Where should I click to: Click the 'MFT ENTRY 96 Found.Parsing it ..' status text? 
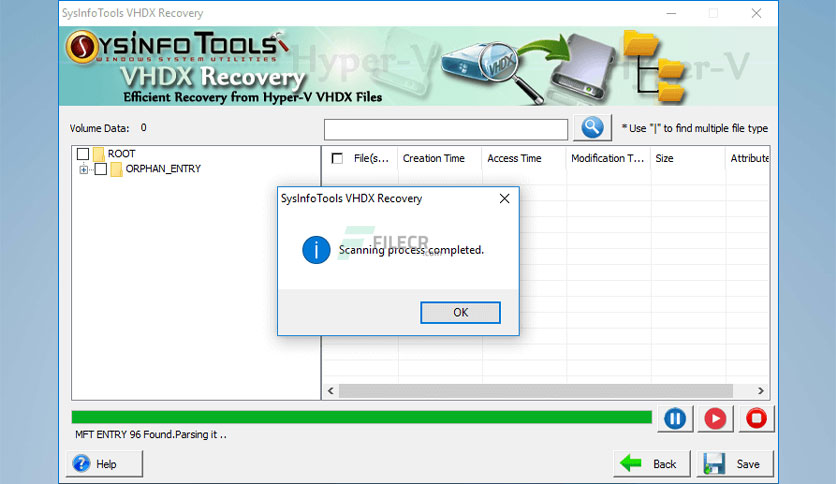point(151,434)
